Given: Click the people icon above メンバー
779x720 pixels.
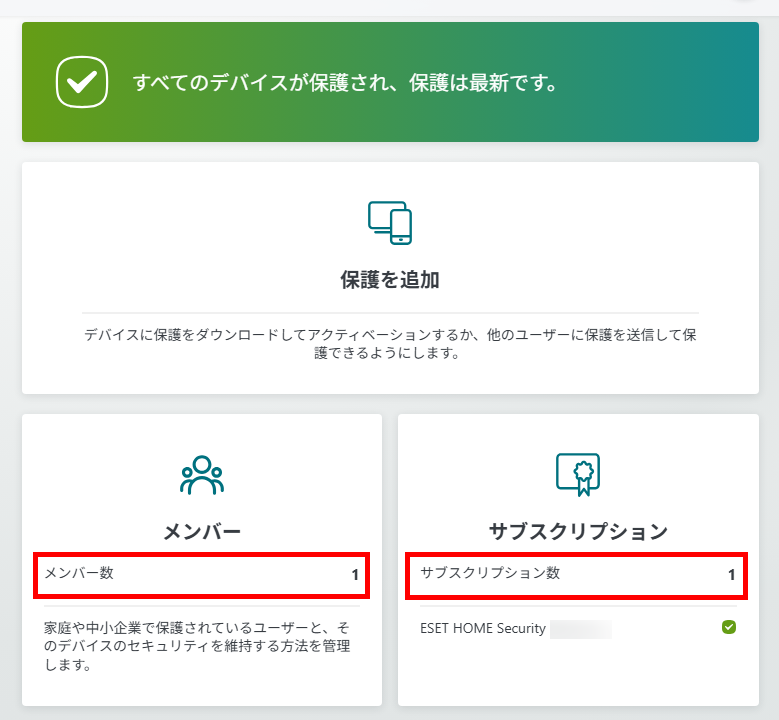Looking at the screenshot, I should tap(202, 475).
